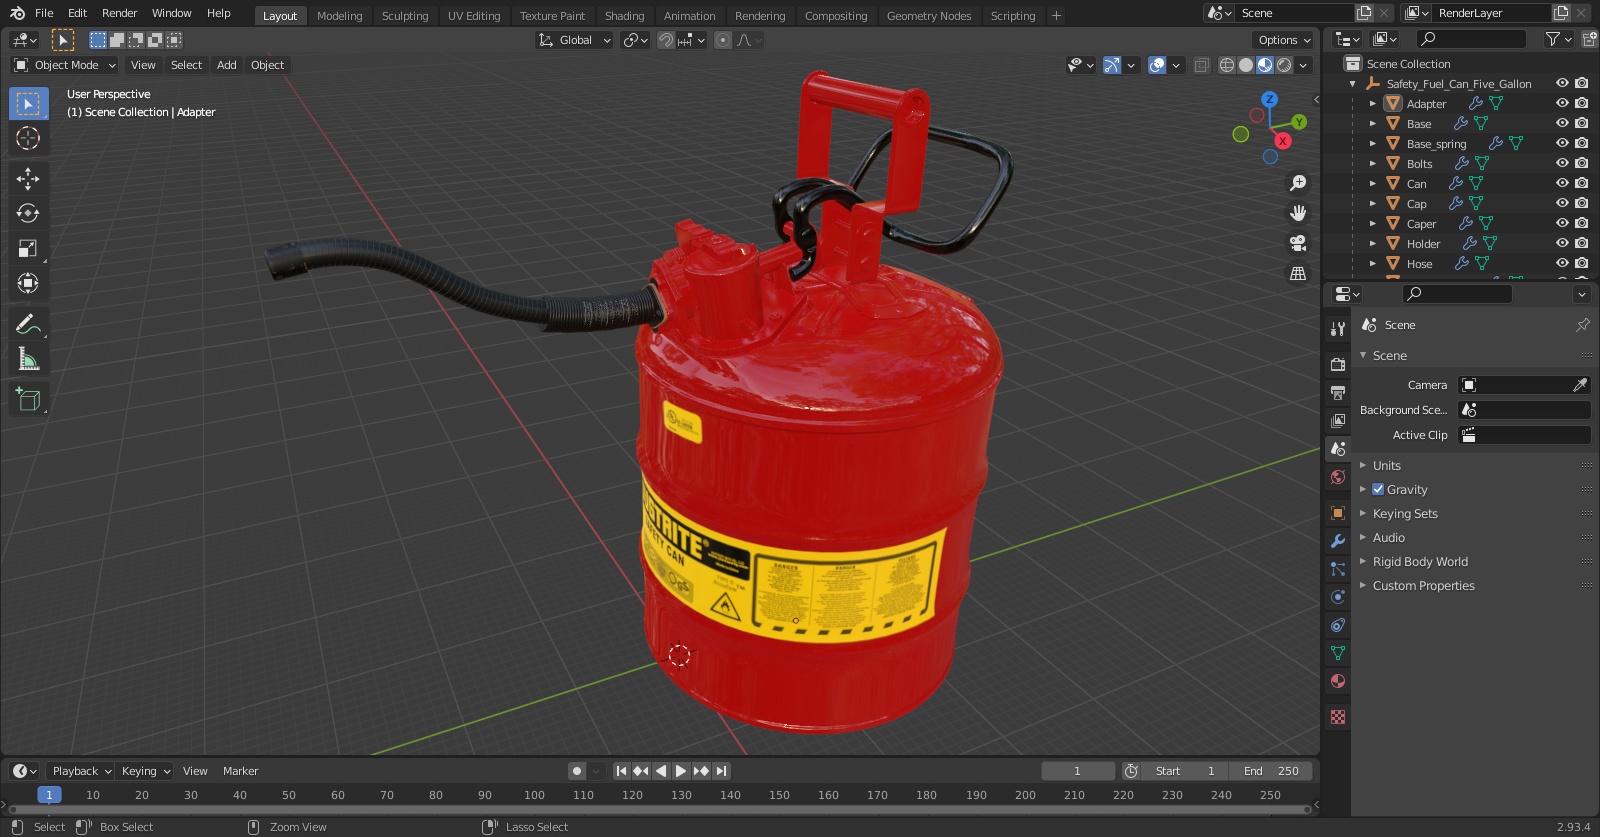
Task: Toggle X-ray display mode
Action: point(1202,65)
